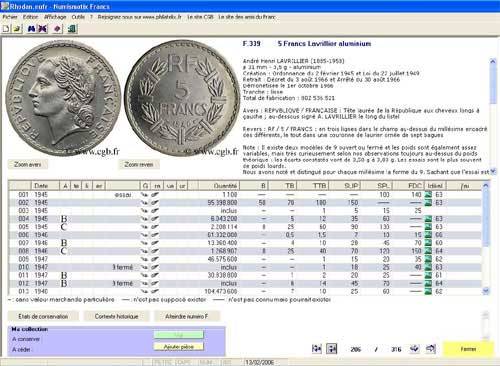Select quantity cell 13.360.400
500x366 pixels.
point(222,243)
